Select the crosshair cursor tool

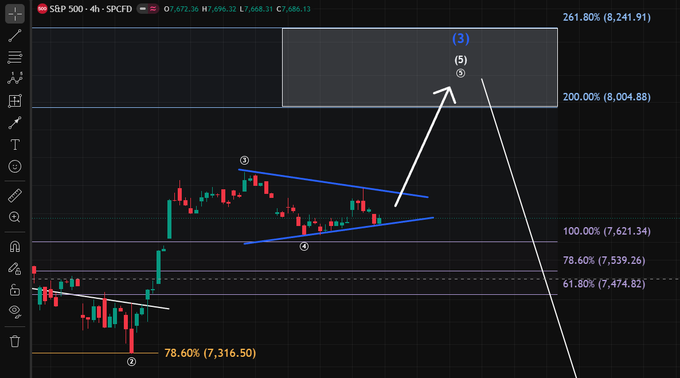[15, 13]
